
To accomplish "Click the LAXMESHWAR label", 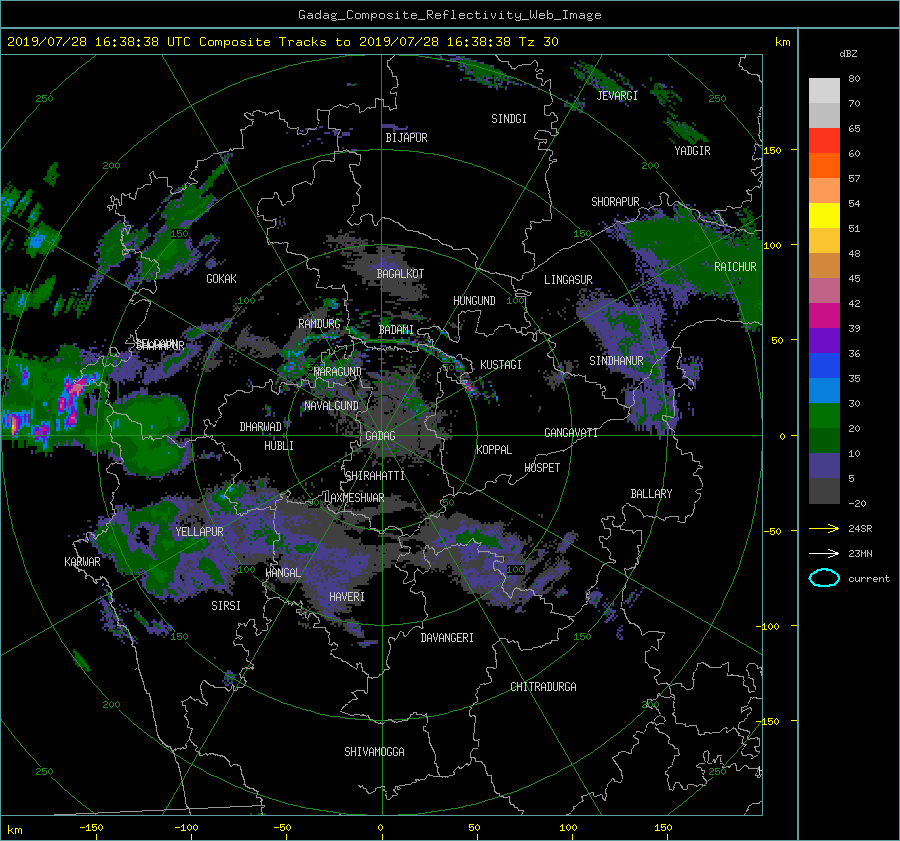I will [354, 498].
